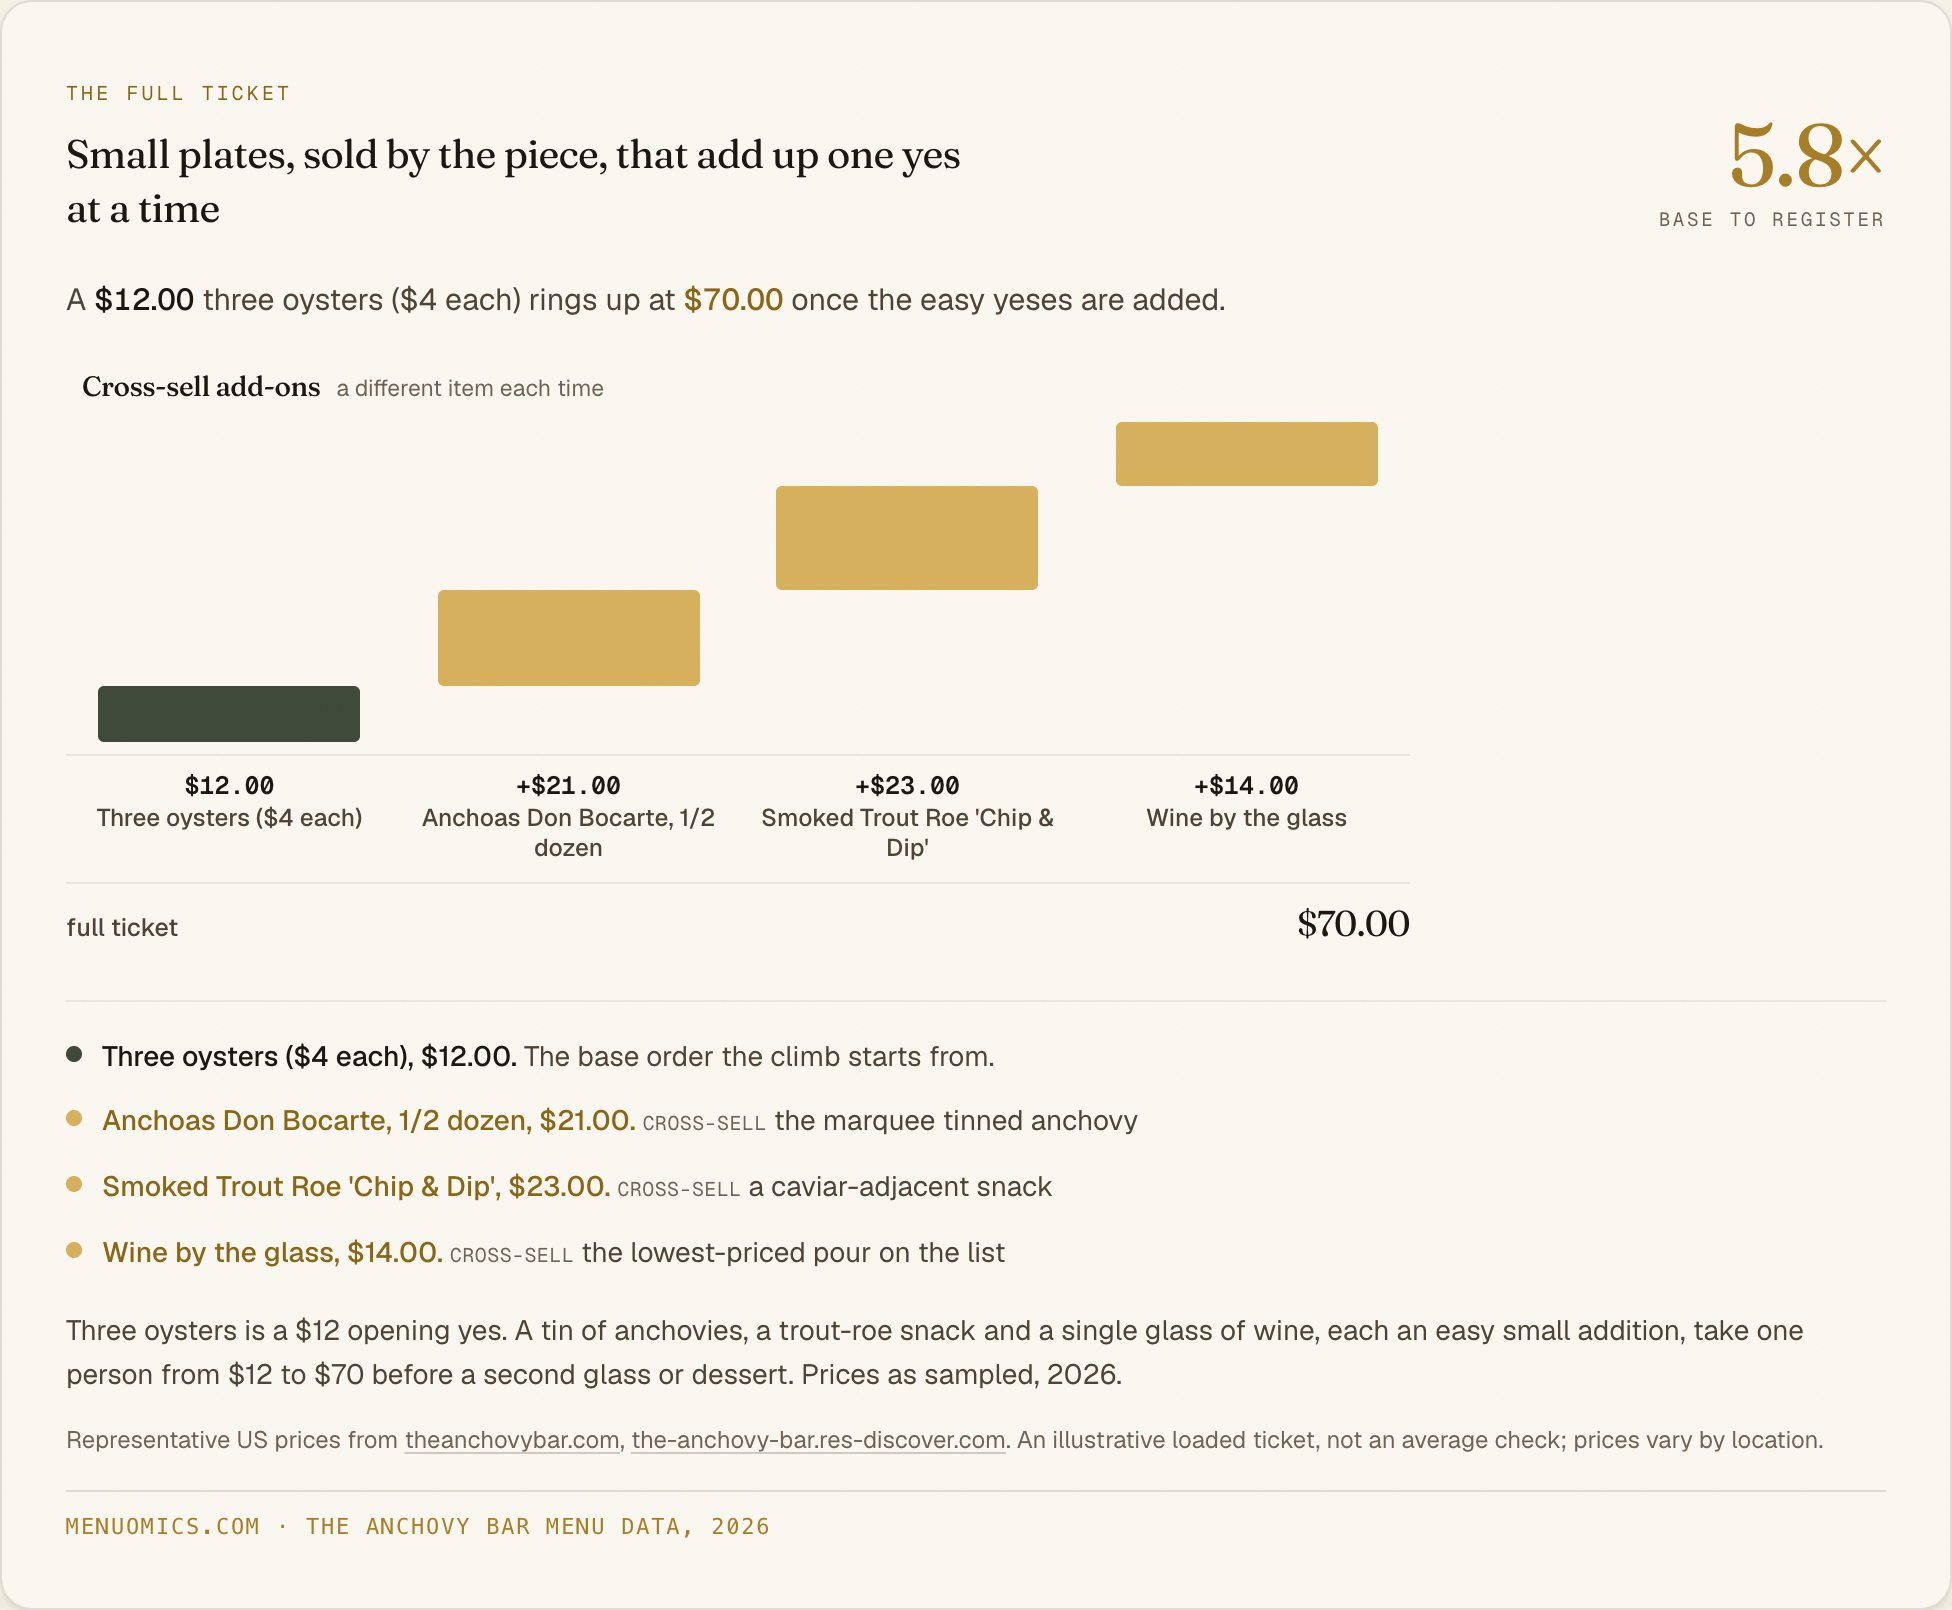Click the Cross-sell add-ons heading
Screen dimensions: 1952x1610
click(x=201, y=387)
